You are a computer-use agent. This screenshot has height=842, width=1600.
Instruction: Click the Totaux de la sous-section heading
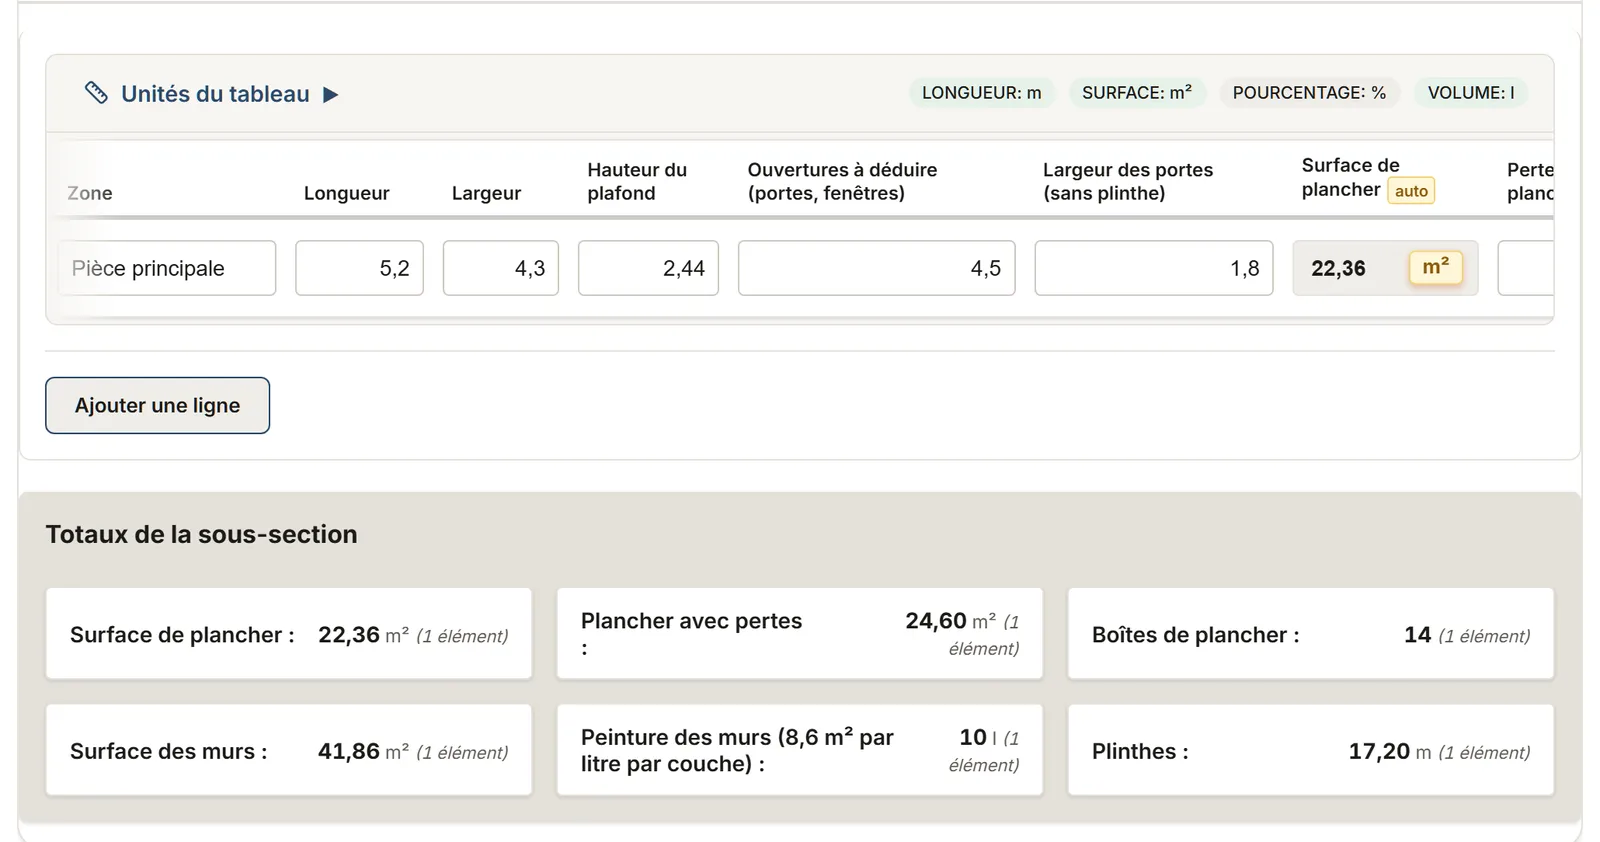(201, 534)
